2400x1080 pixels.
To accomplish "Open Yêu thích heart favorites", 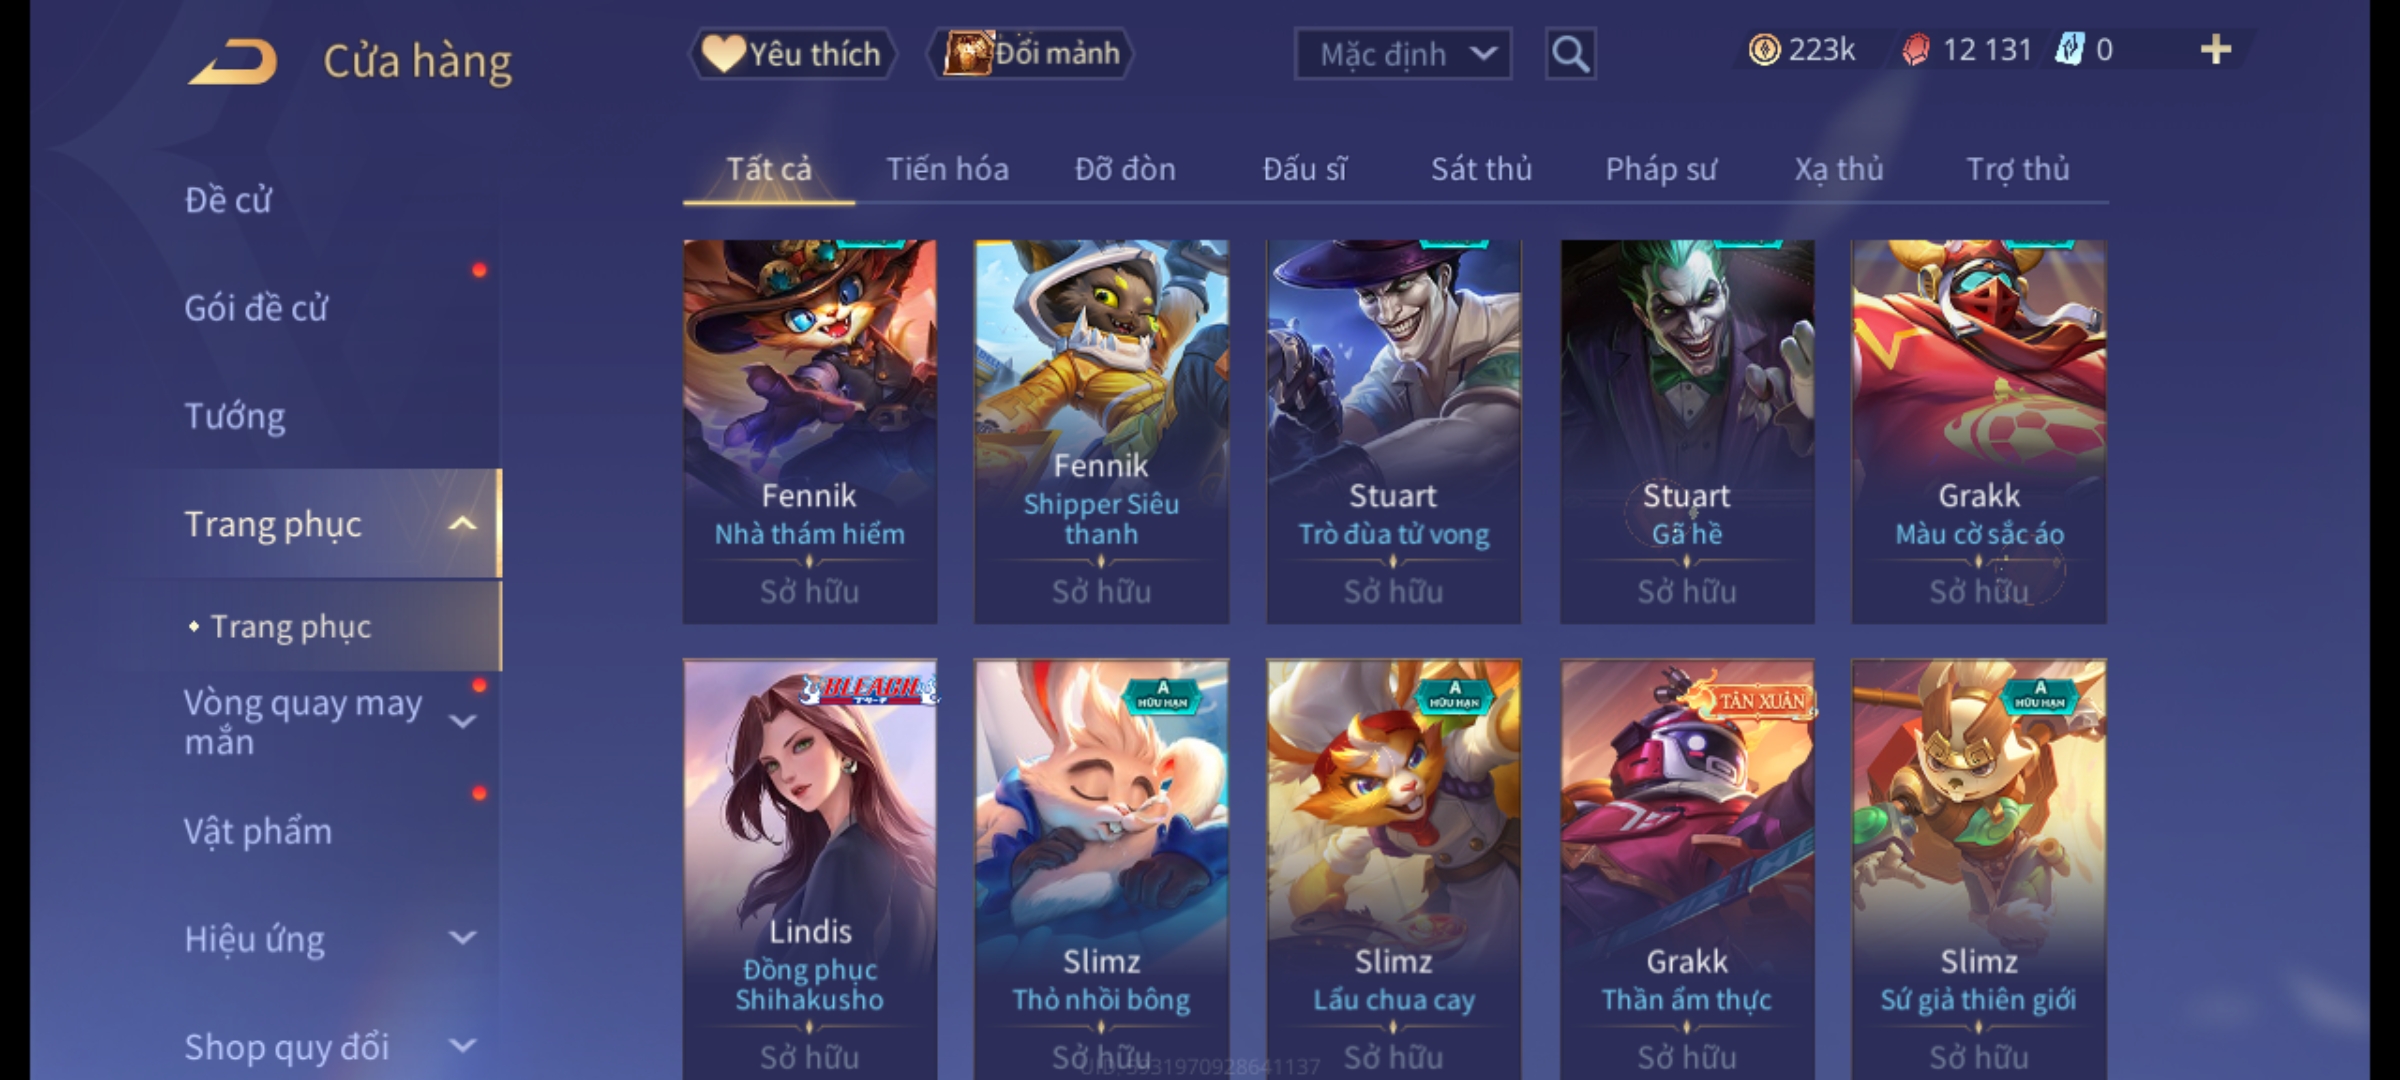I will pyautogui.click(x=792, y=54).
